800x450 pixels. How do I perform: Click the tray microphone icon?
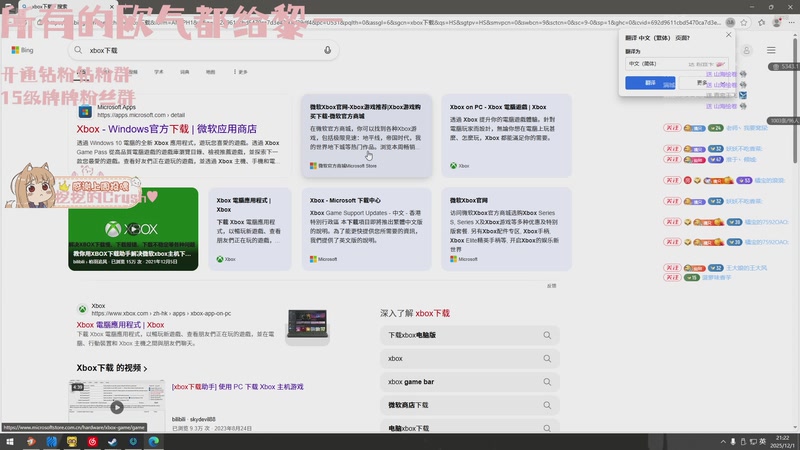[x=733, y=442]
